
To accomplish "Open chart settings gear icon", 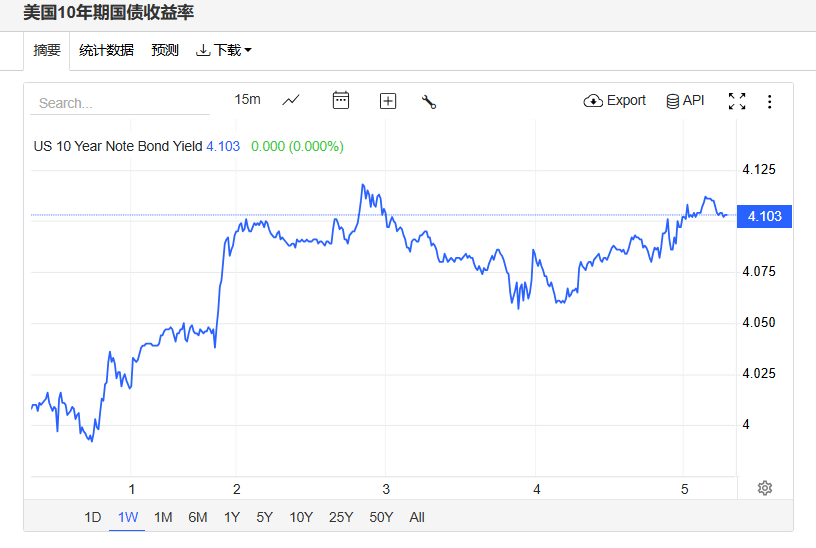I will [x=764, y=488].
